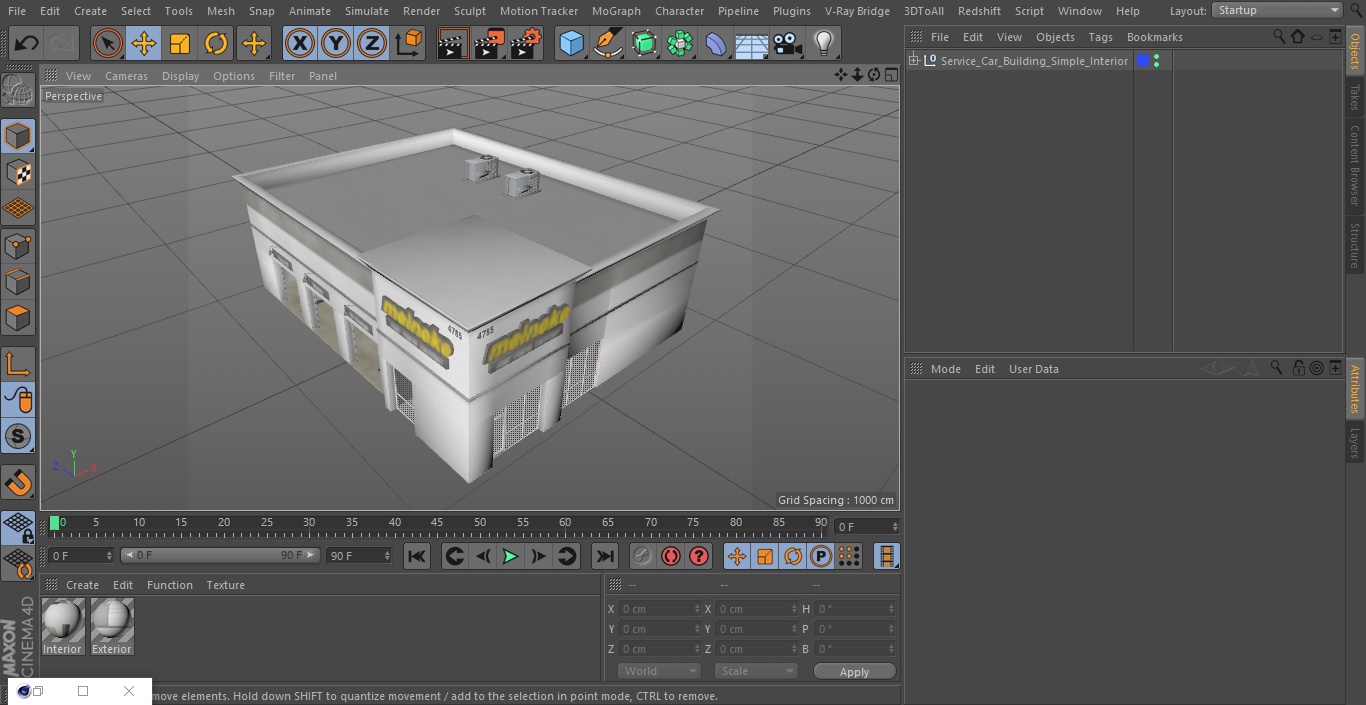Toggle Snap Enable magnet
Viewport: 1366px width, 705px height.
[x=18, y=482]
